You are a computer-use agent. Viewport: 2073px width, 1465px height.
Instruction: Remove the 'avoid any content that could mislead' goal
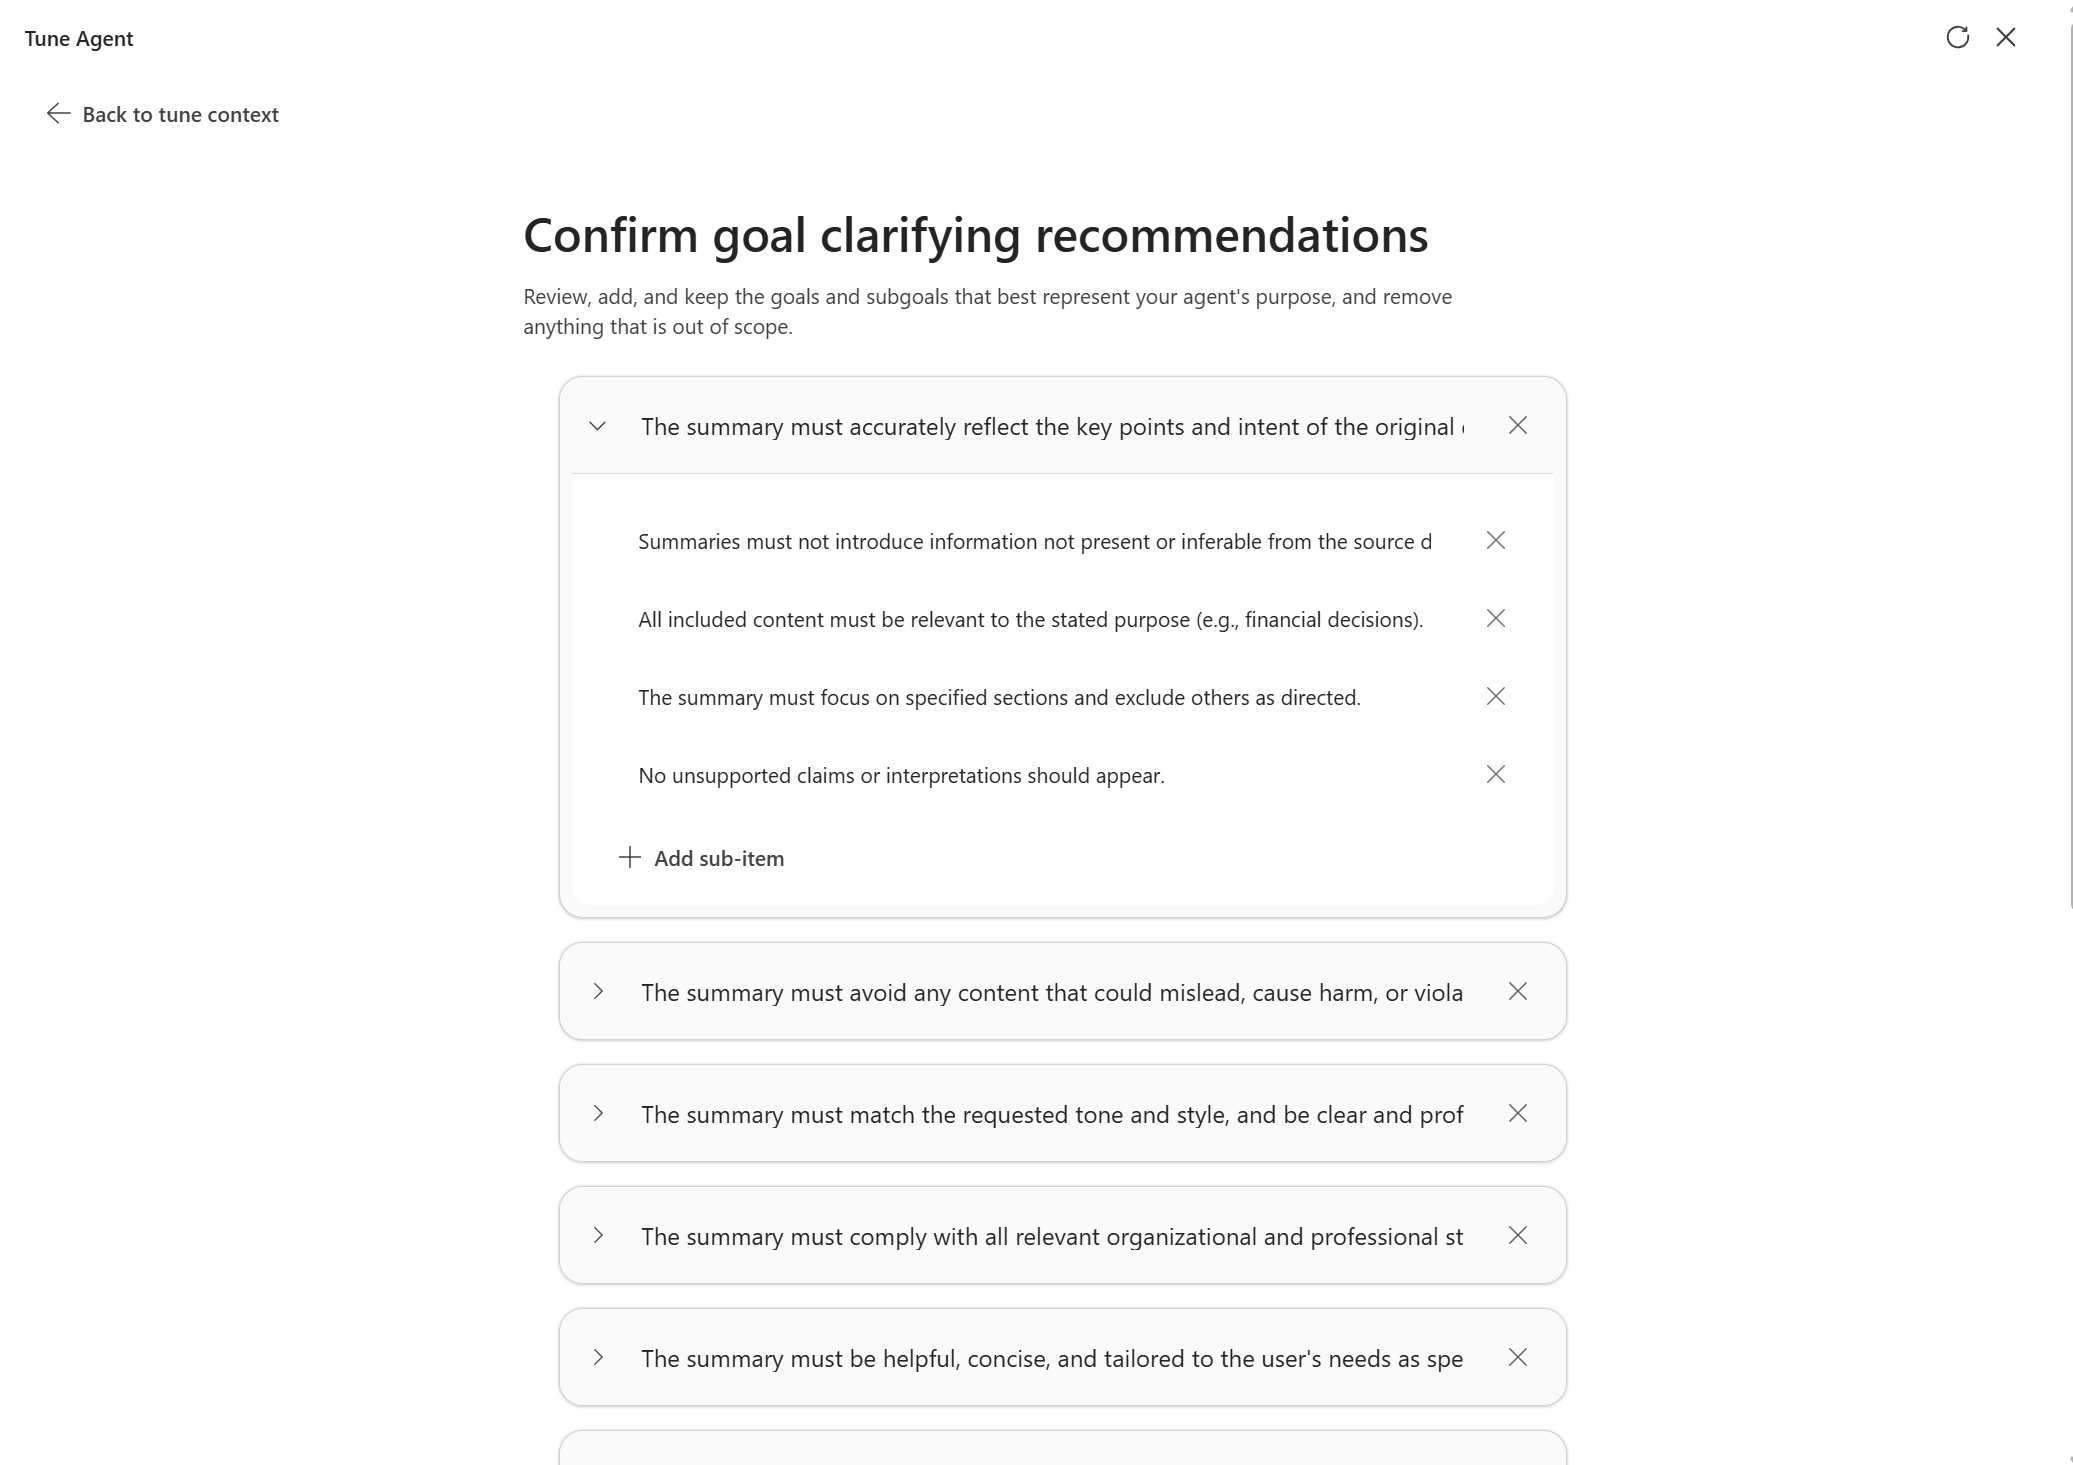coord(1517,992)
